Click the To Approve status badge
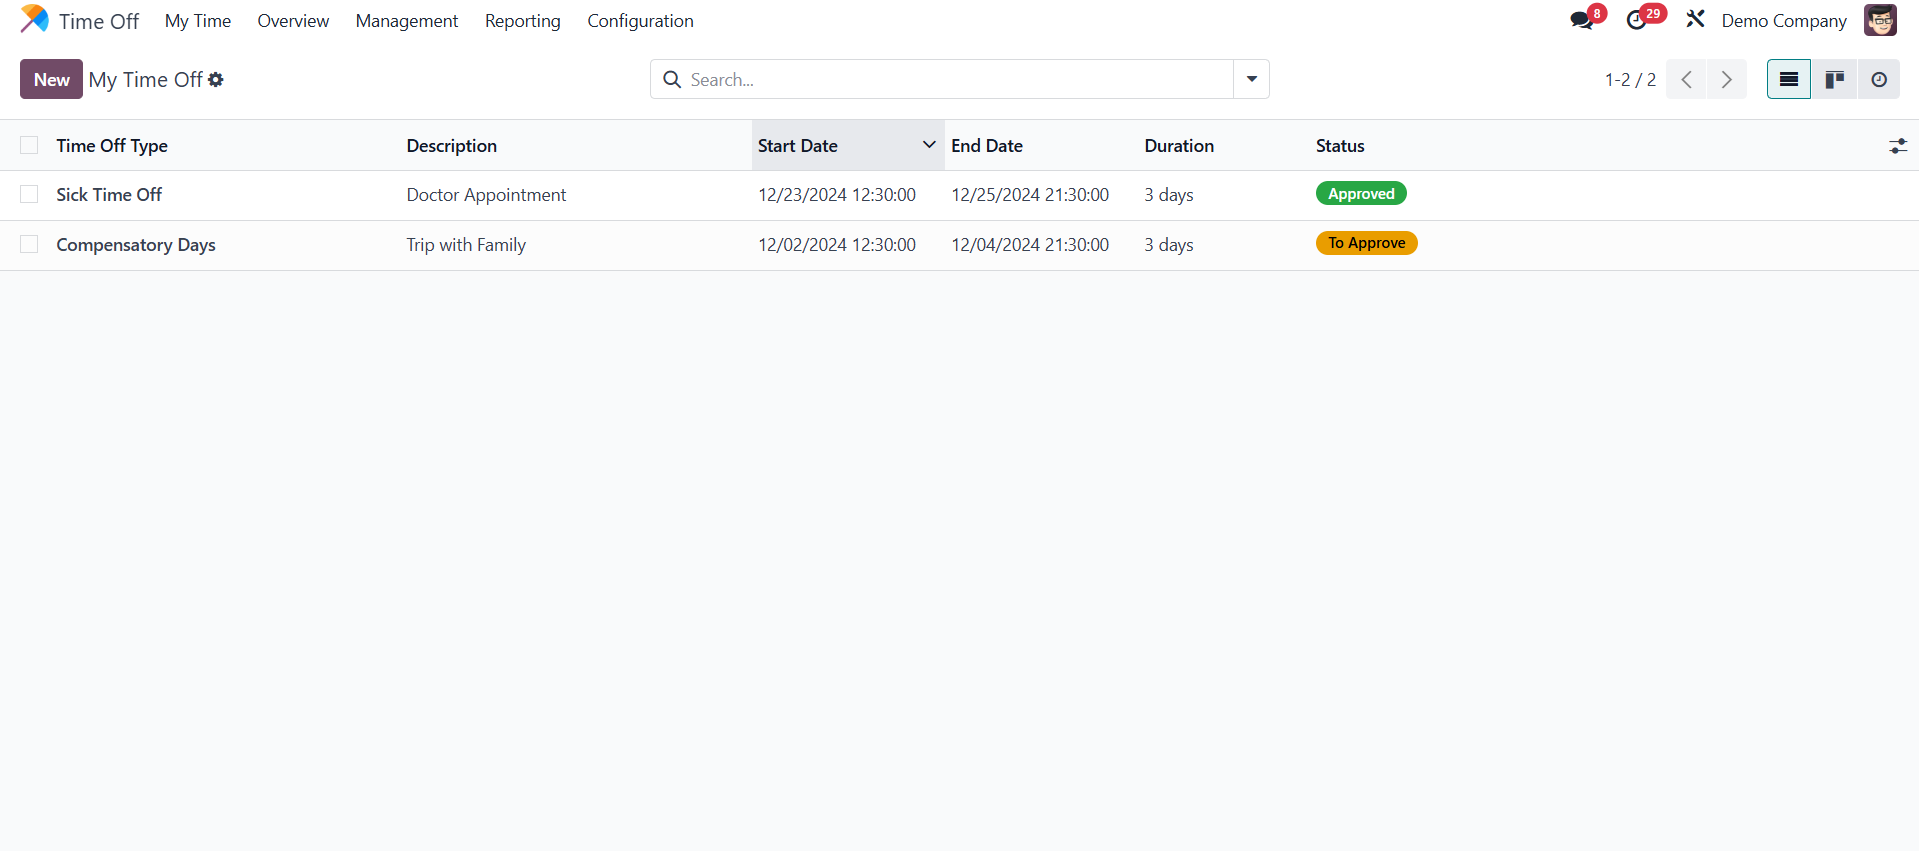Viewport: 1919px width, 851px height. pyautogui.click(x=1366, y=243)
